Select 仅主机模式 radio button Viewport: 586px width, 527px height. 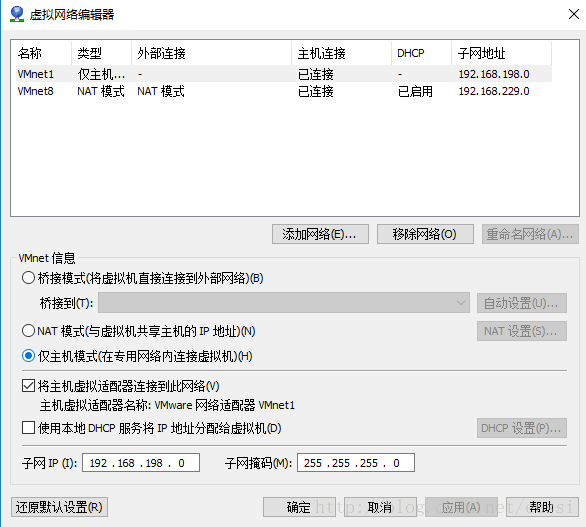click(28, 356)
